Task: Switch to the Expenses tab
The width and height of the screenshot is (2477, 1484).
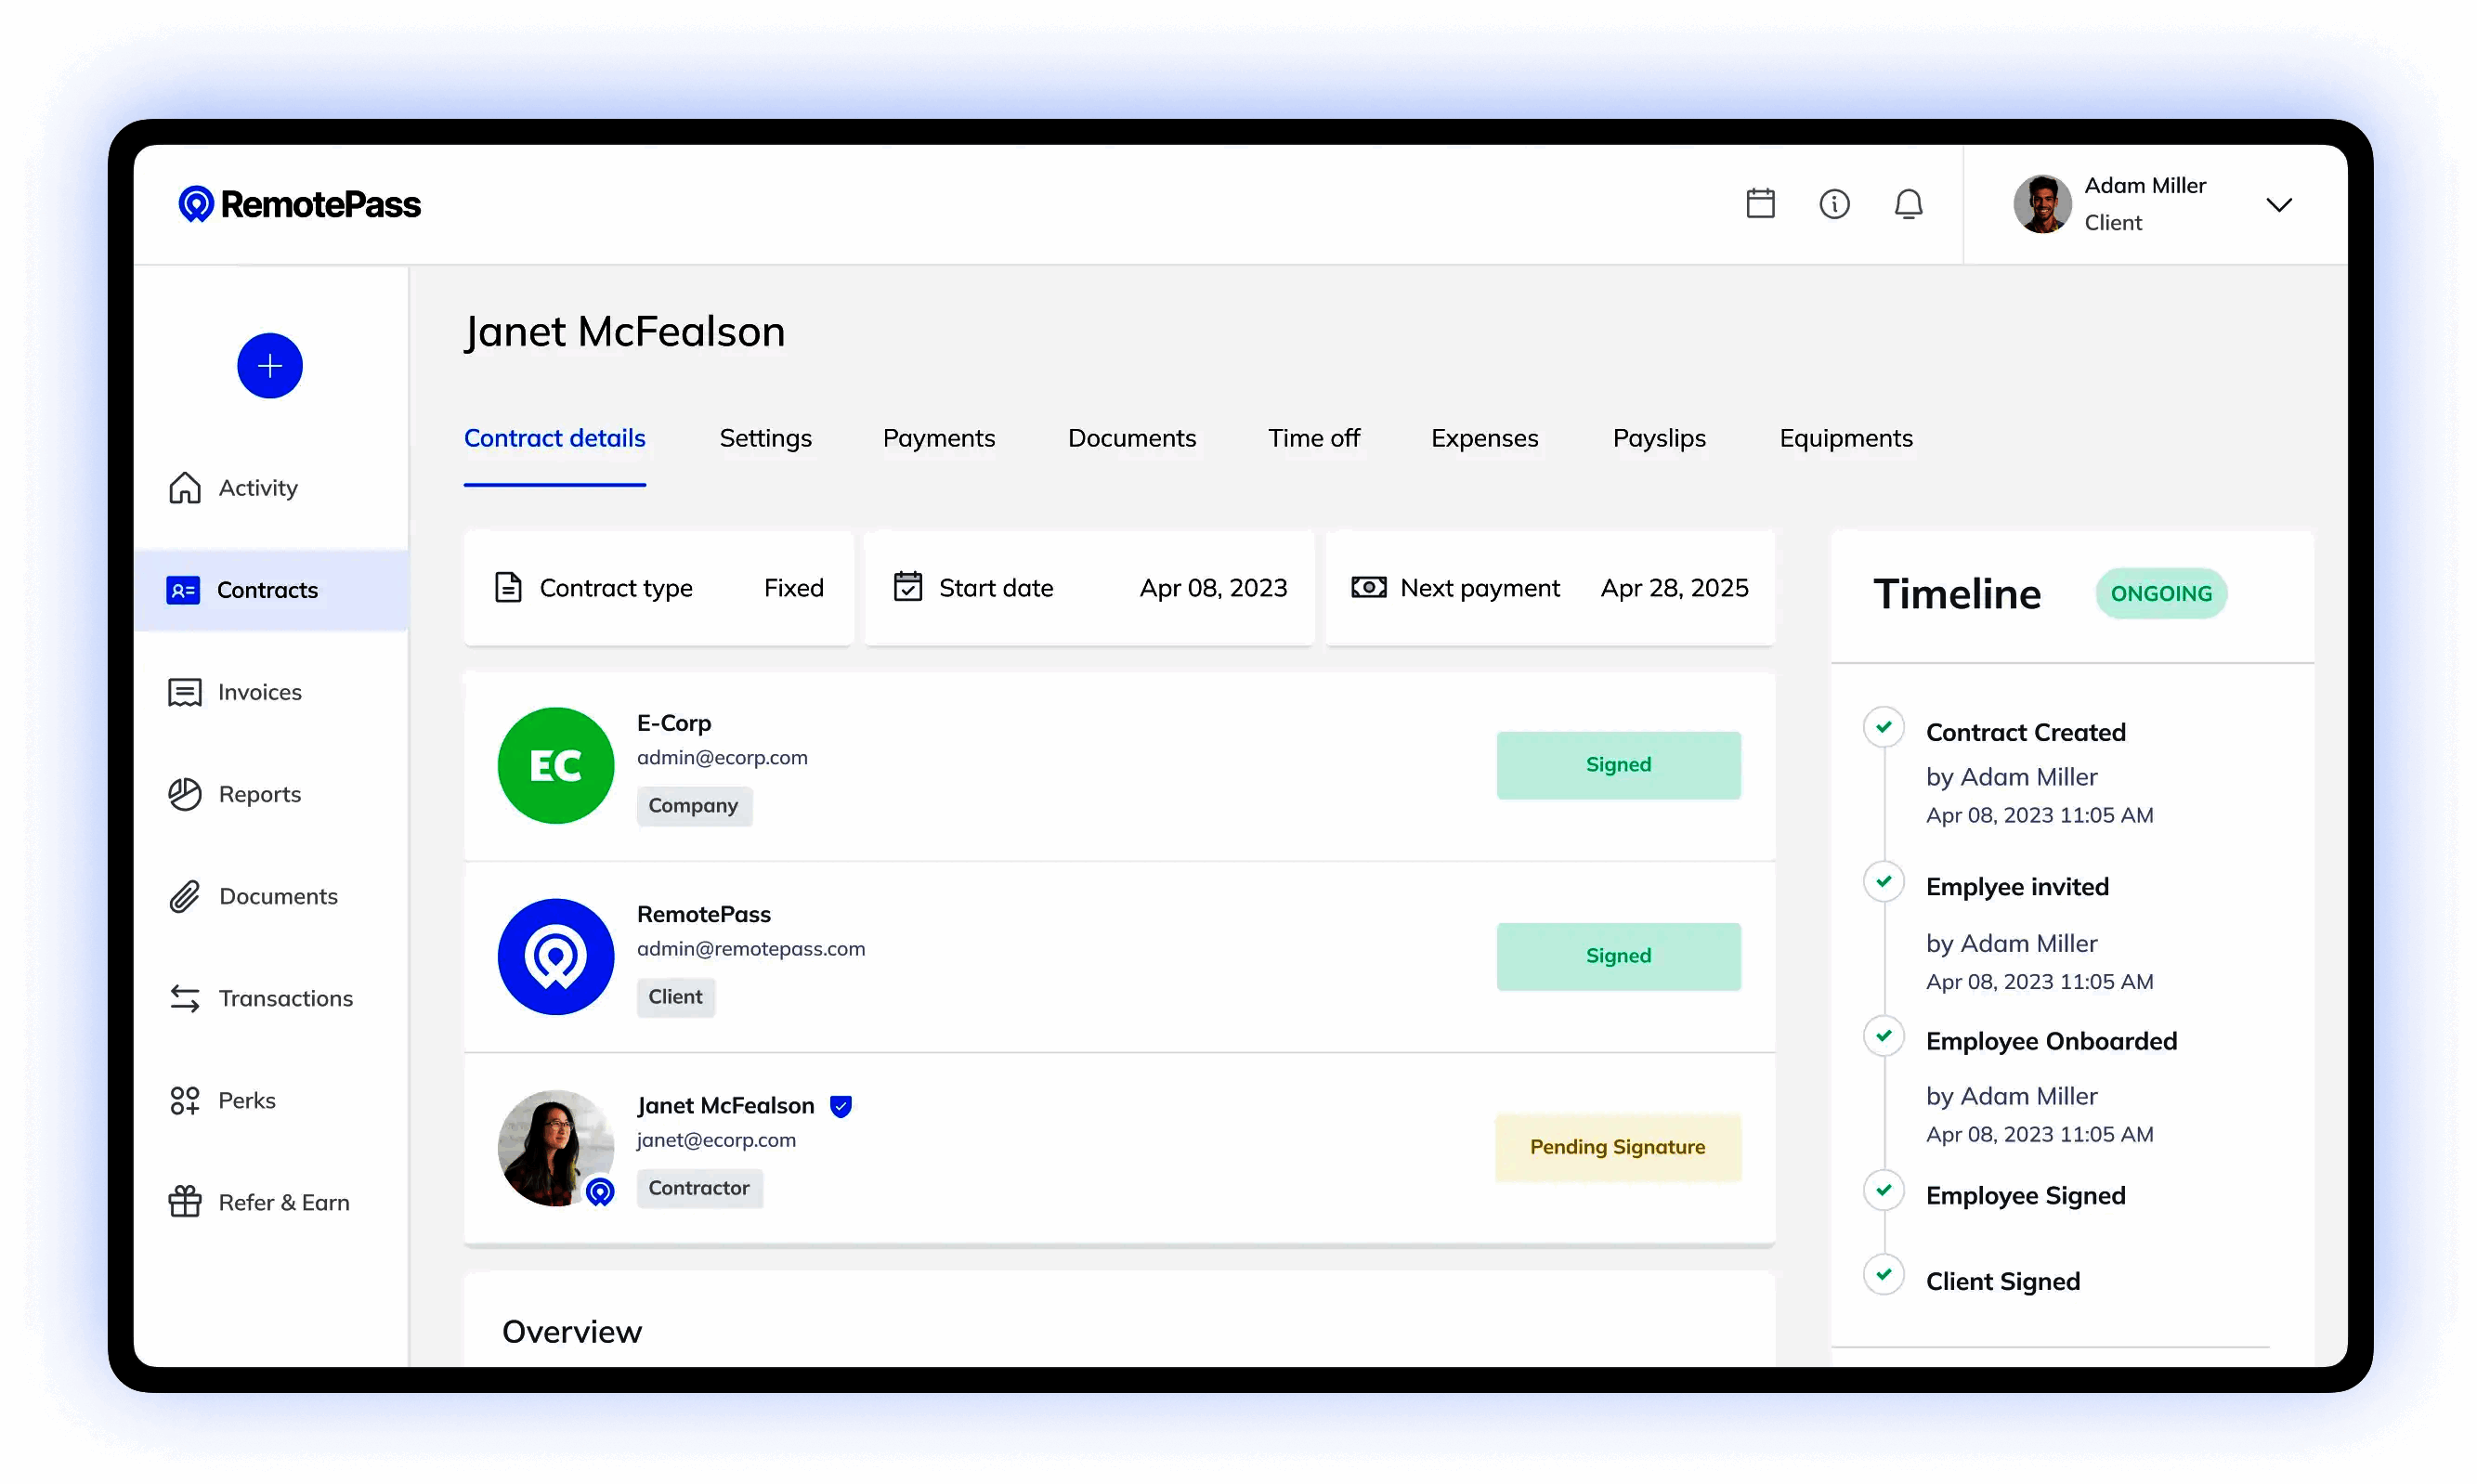Action: [1485, 439]
